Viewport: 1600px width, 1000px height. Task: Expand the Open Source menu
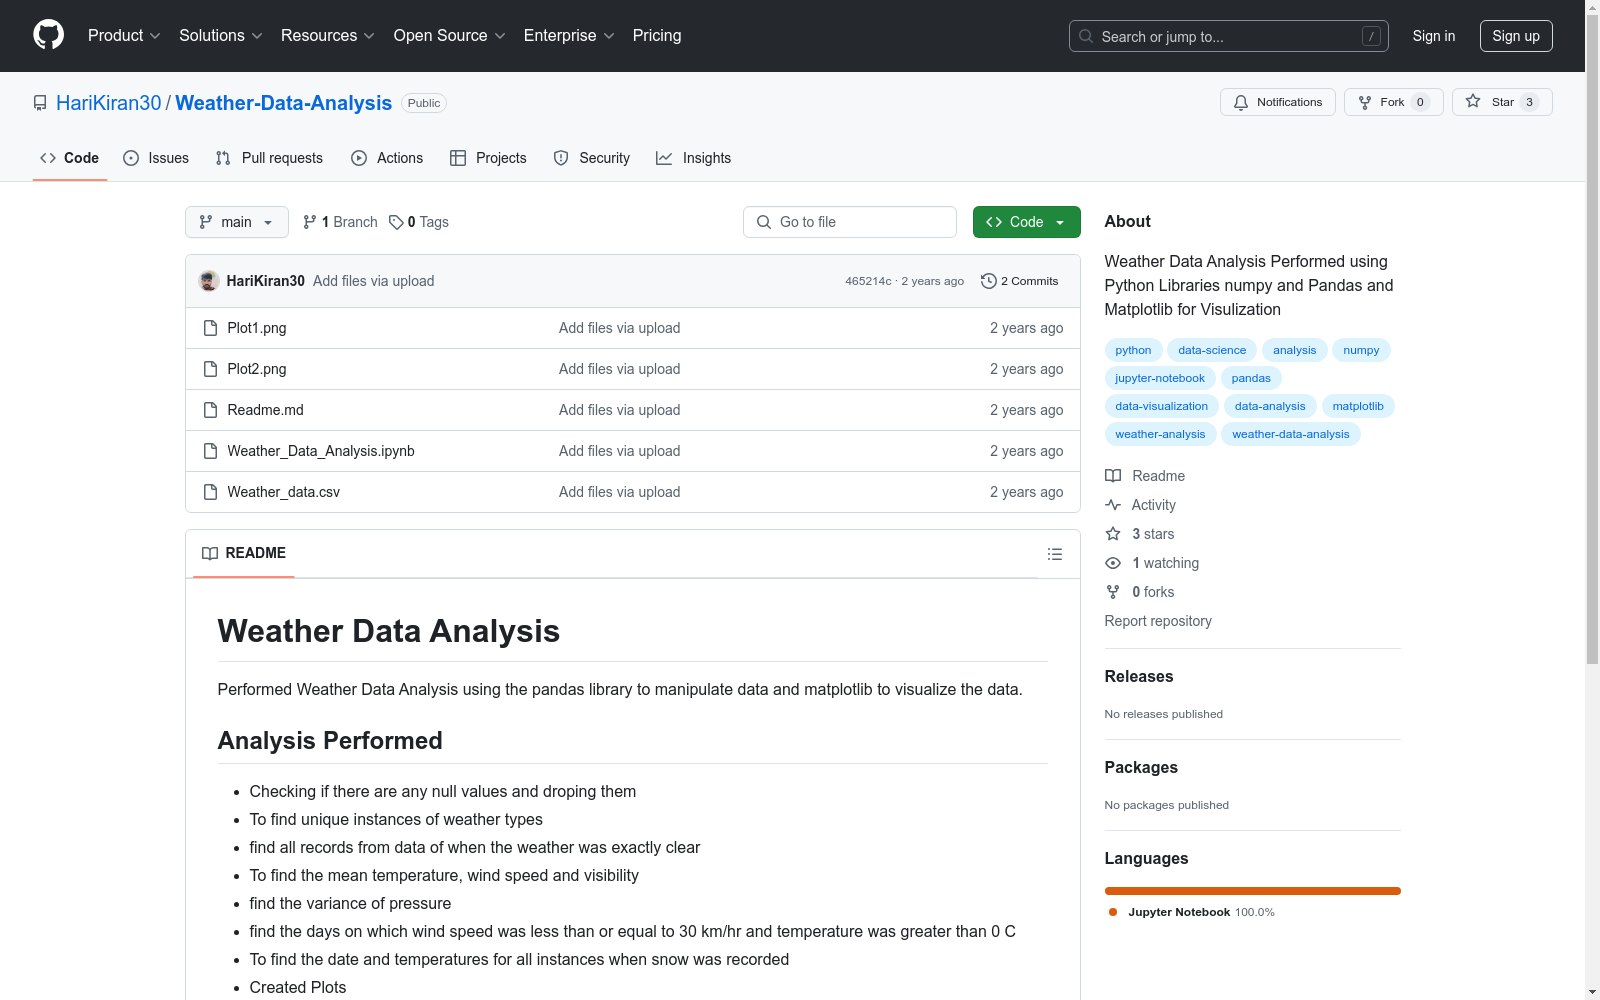point(450,35)
